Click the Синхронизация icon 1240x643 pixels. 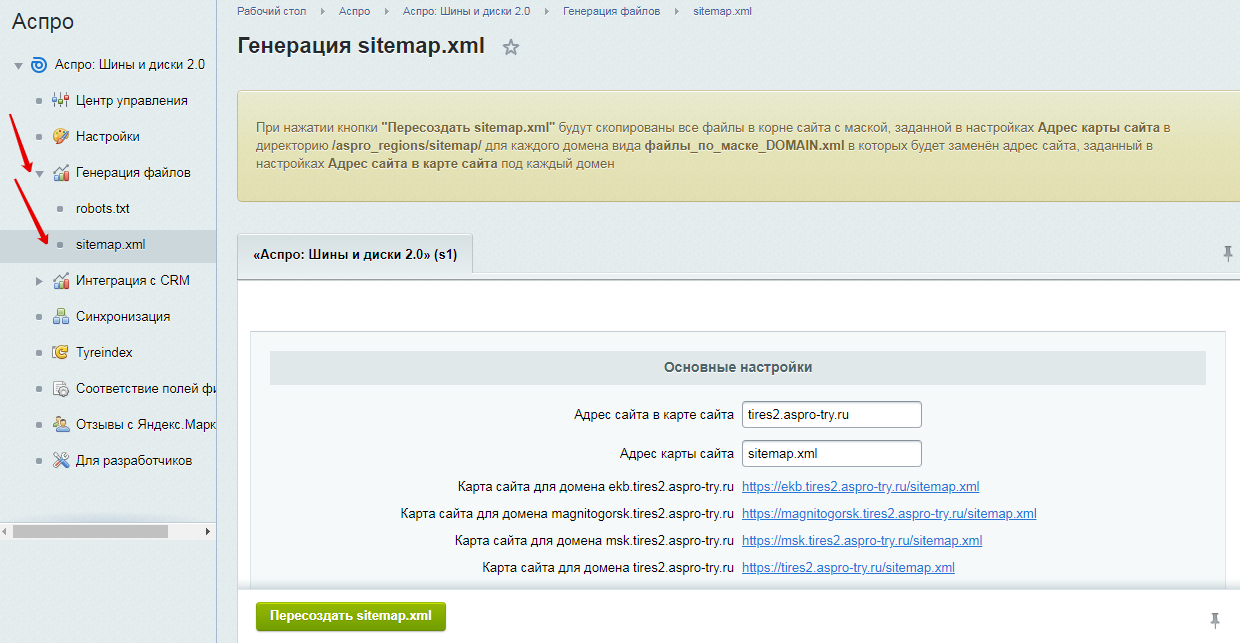[x=60, y=317]
